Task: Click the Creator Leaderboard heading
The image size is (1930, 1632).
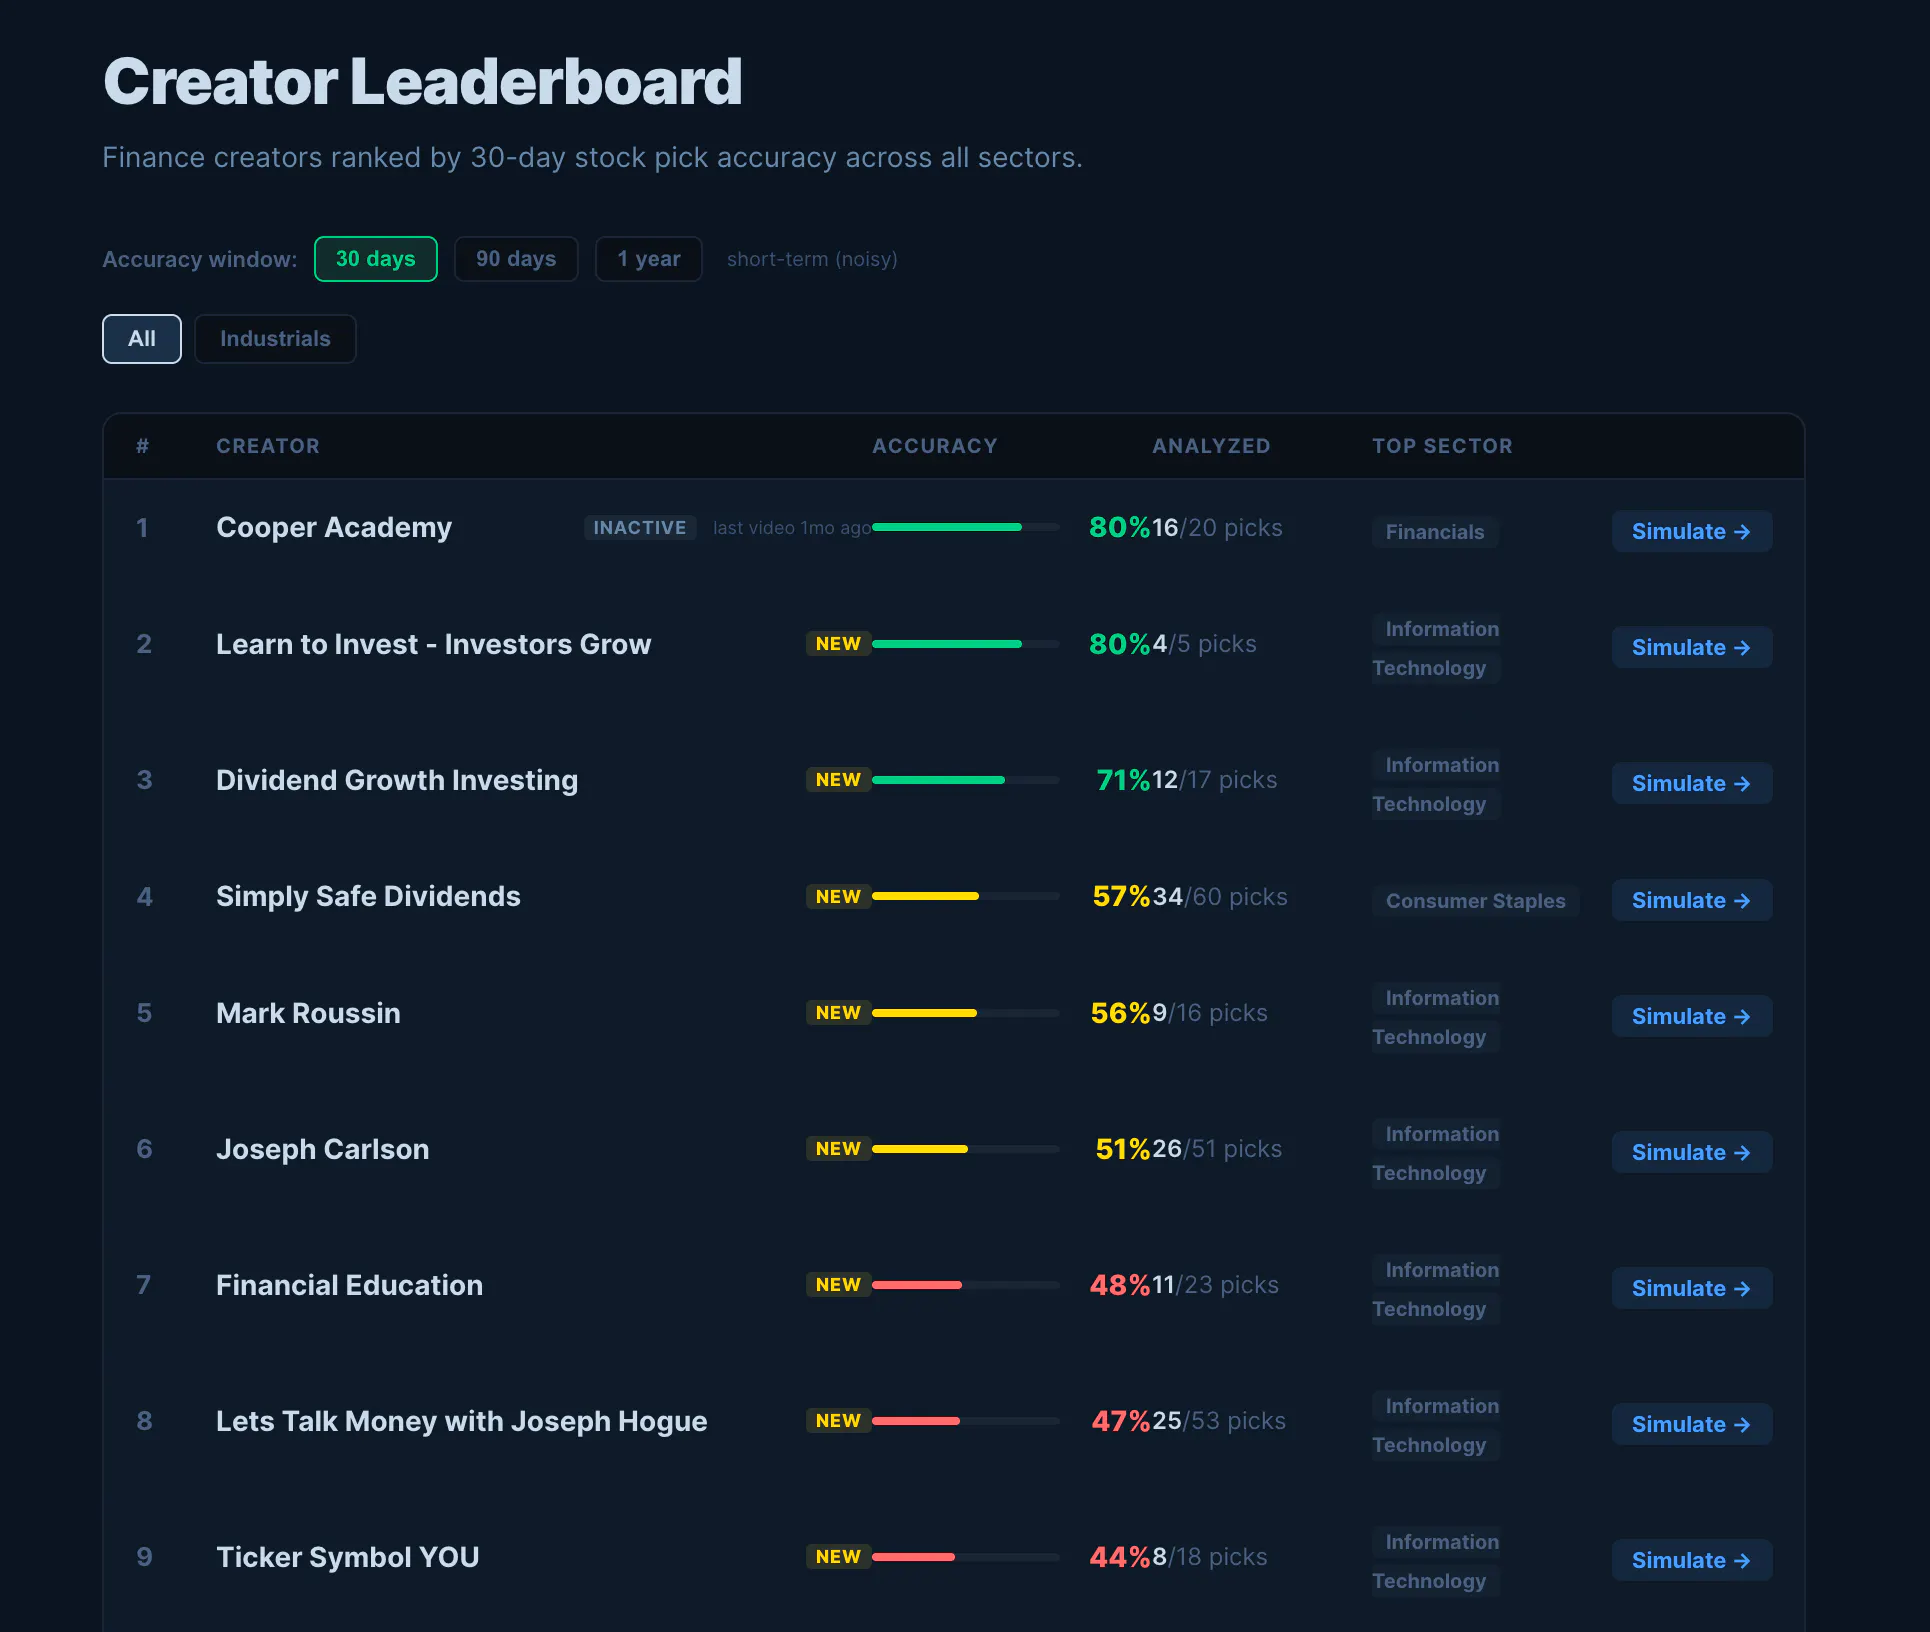Action: click(x=423, y=81)
